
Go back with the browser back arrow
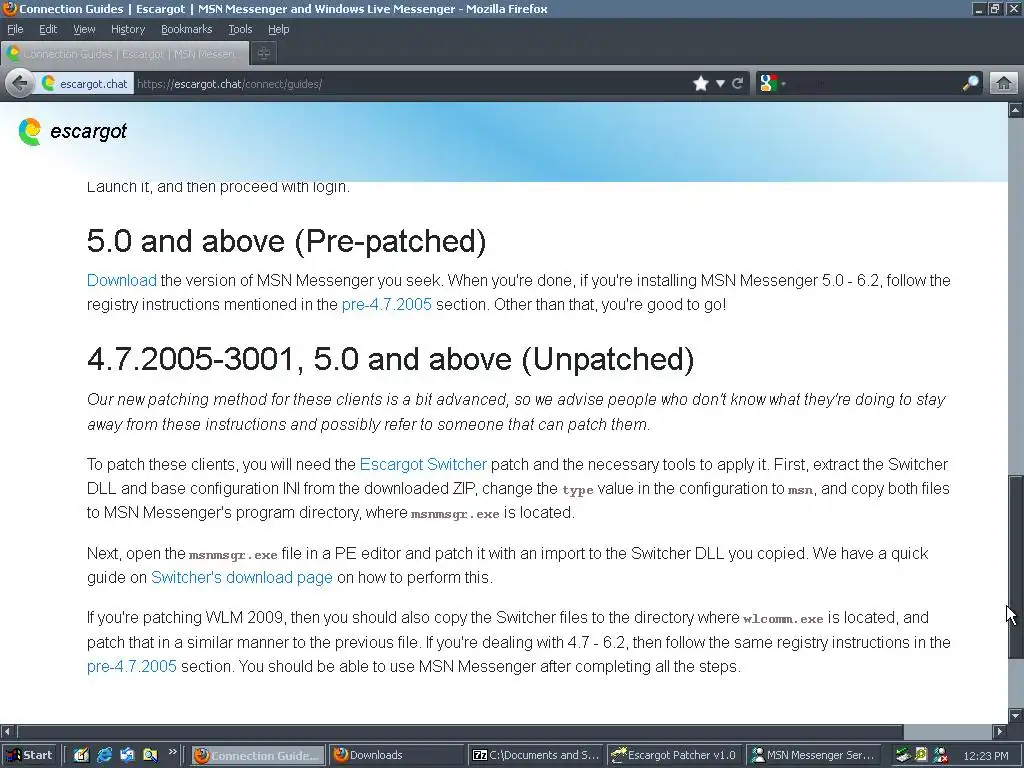20,84
